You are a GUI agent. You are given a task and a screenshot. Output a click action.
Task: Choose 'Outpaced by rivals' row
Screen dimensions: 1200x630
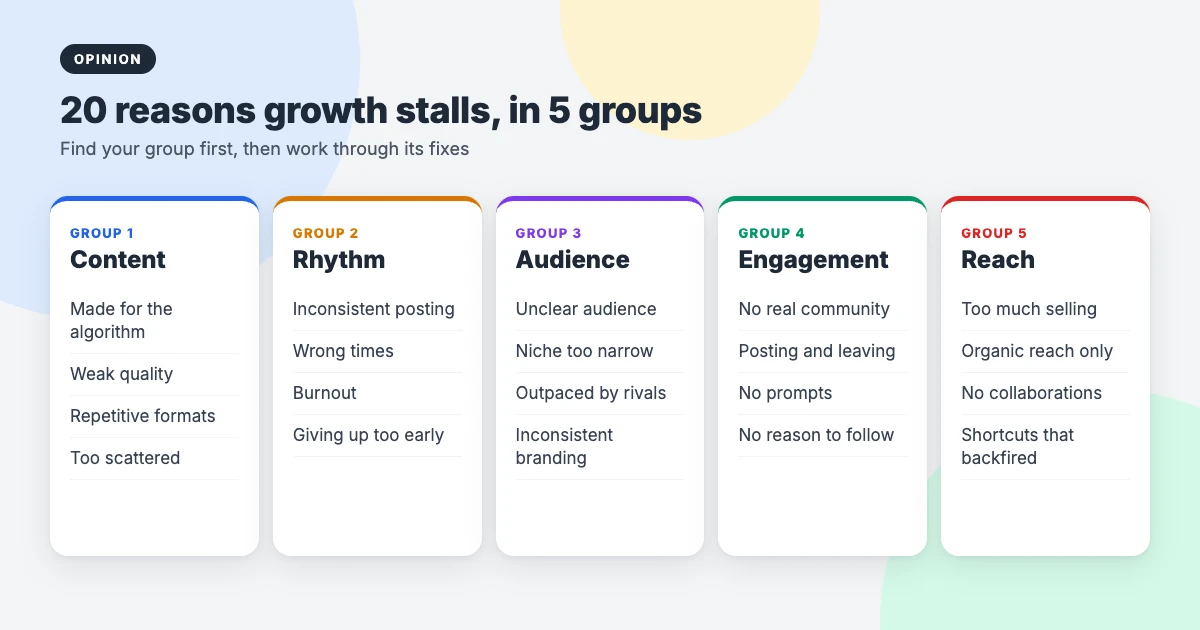(600, 393)
